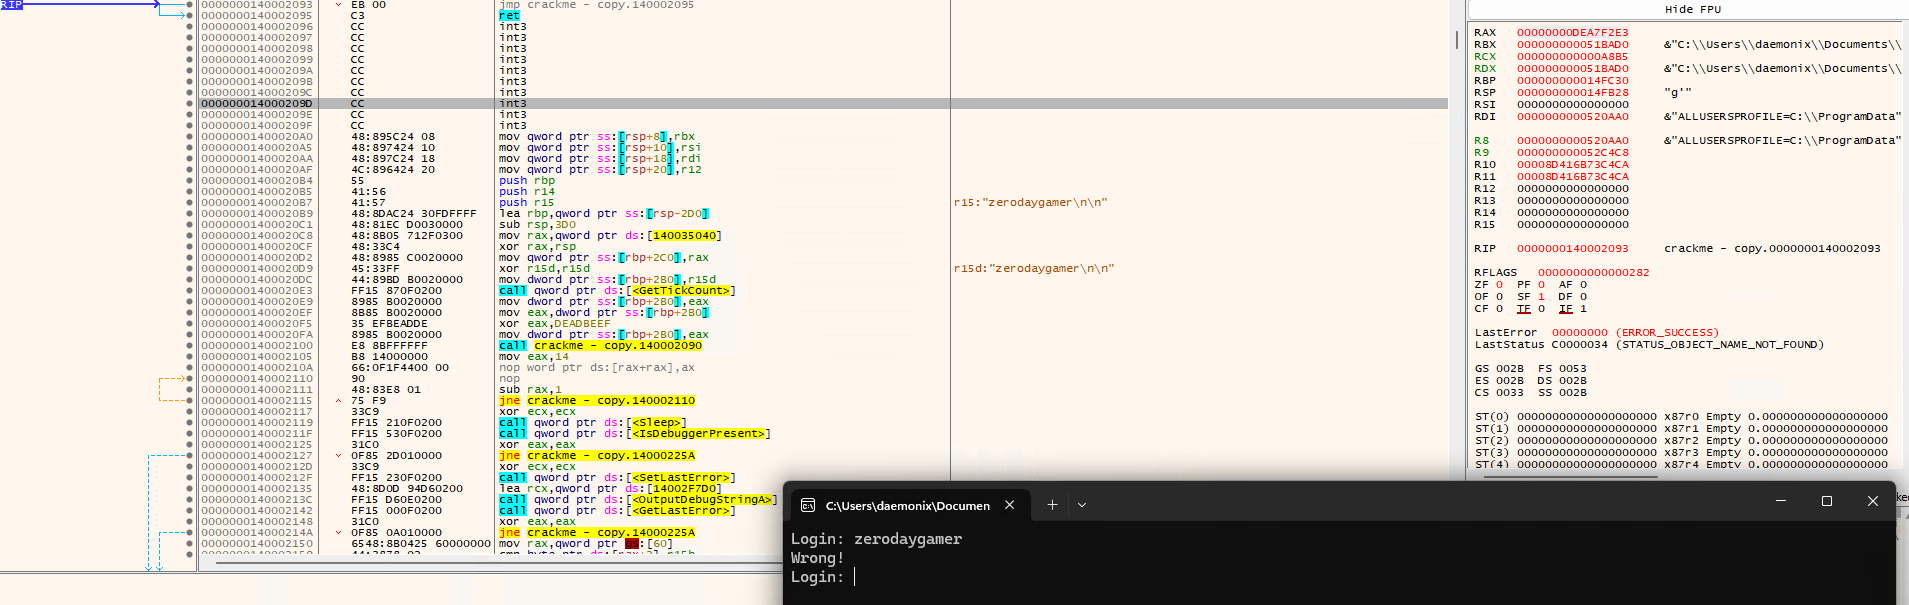1909x605 pixels.
Task: Click the RIP marker label in the gutter
Action: pos(11,5)
